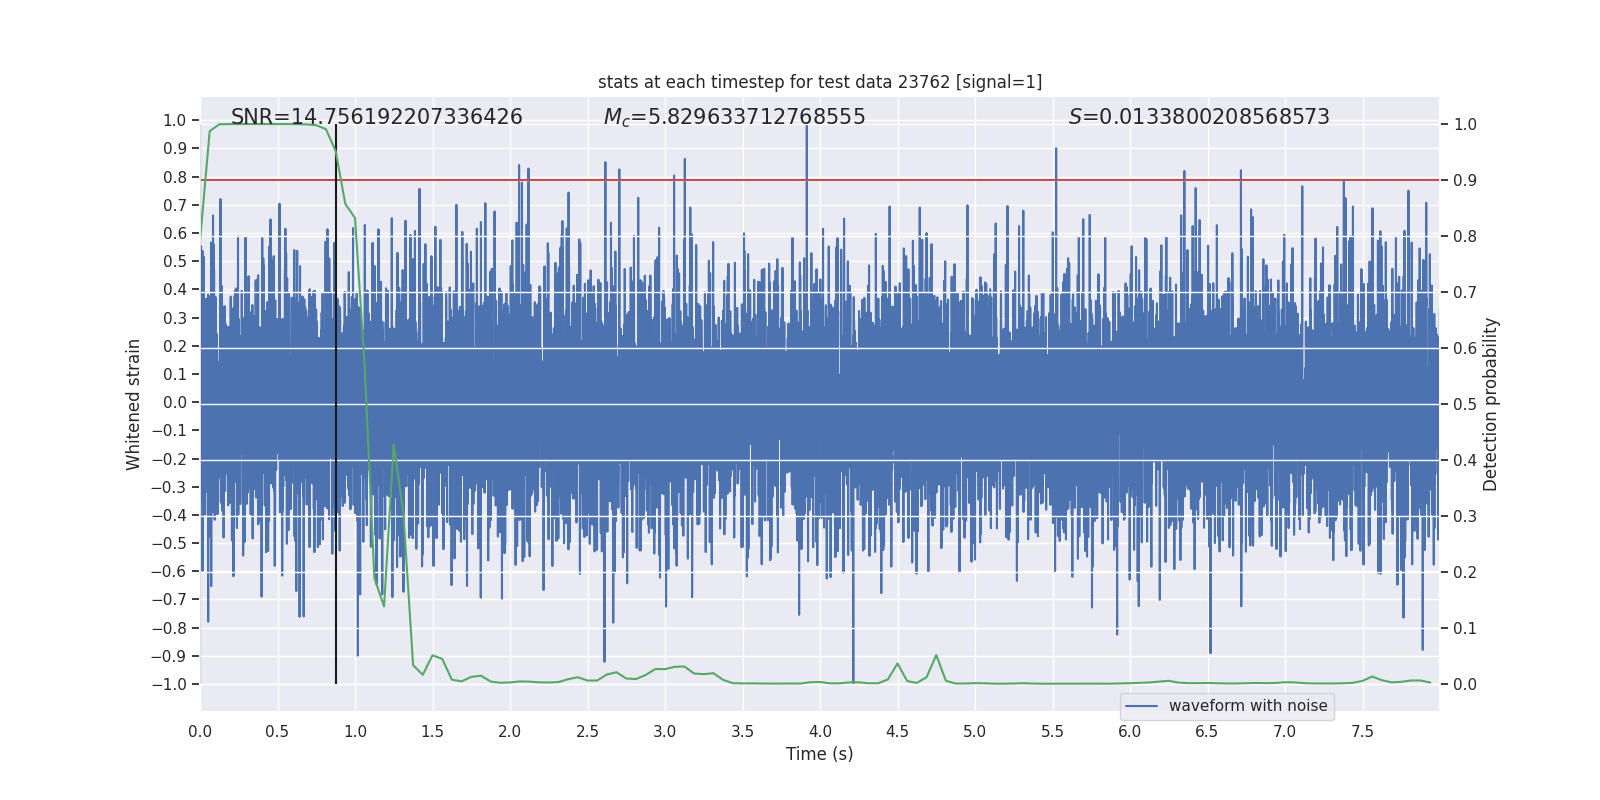Click the −1.0 whitened strain tick label
The height and width of the screenshot is (800, 1600).
[169, 684]
